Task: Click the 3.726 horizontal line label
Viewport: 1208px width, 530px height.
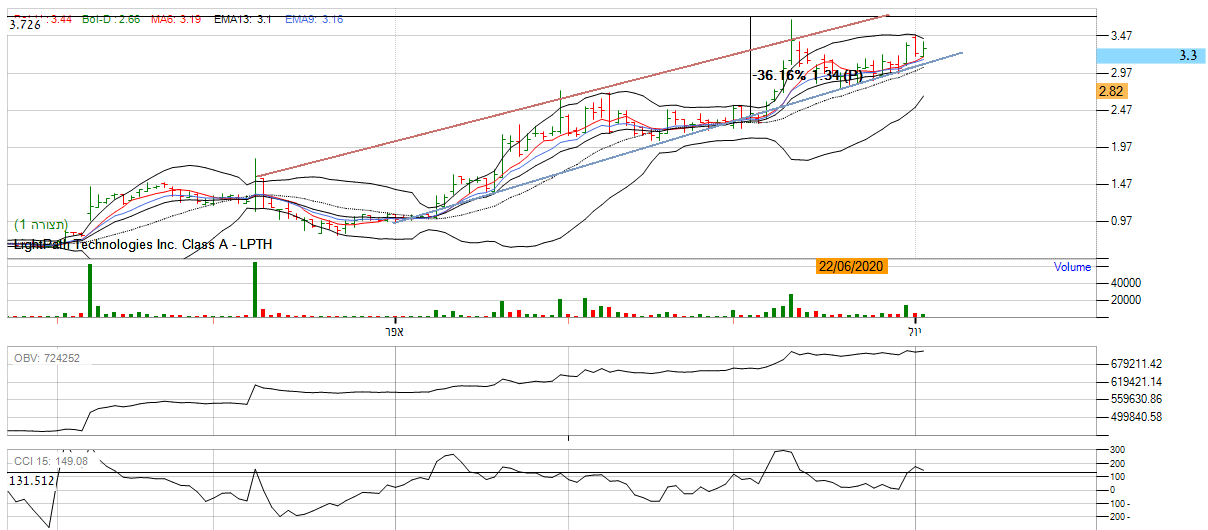Action: point(24,25)
